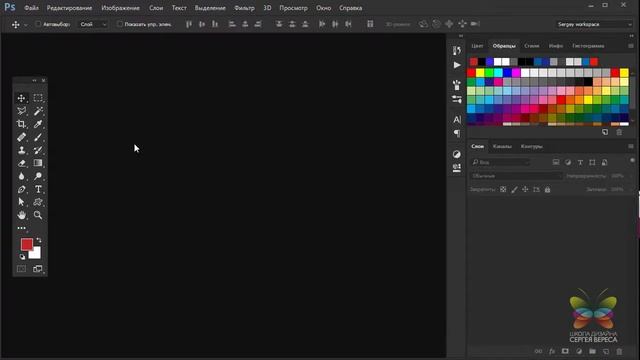Switch to the Гистограмма tab
The image size is (640, 360).
click(x=588, y=46)
